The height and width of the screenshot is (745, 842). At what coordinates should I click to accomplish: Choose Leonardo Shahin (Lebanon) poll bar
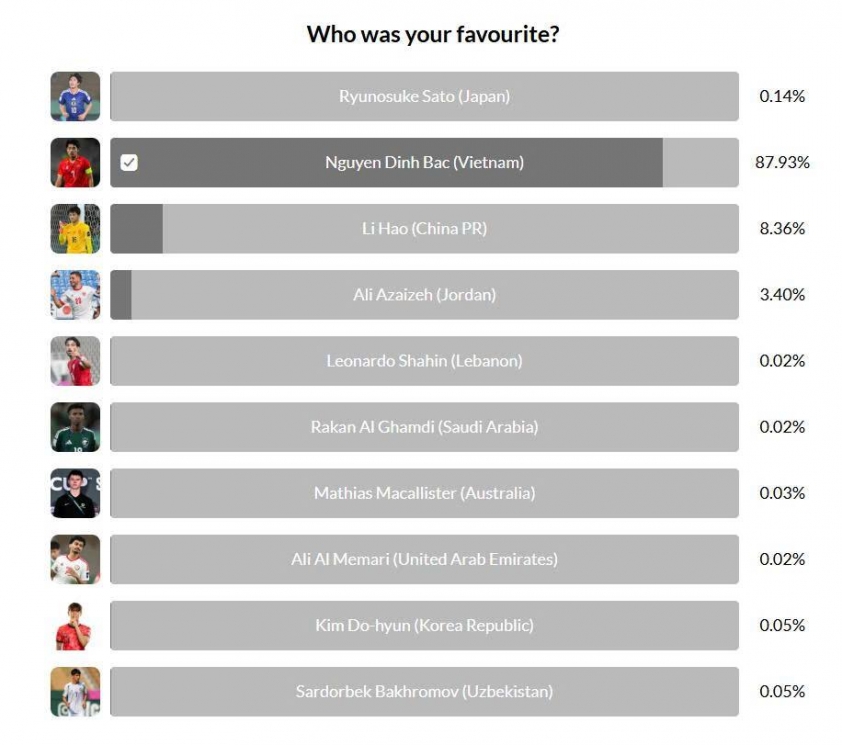[424, 361]
